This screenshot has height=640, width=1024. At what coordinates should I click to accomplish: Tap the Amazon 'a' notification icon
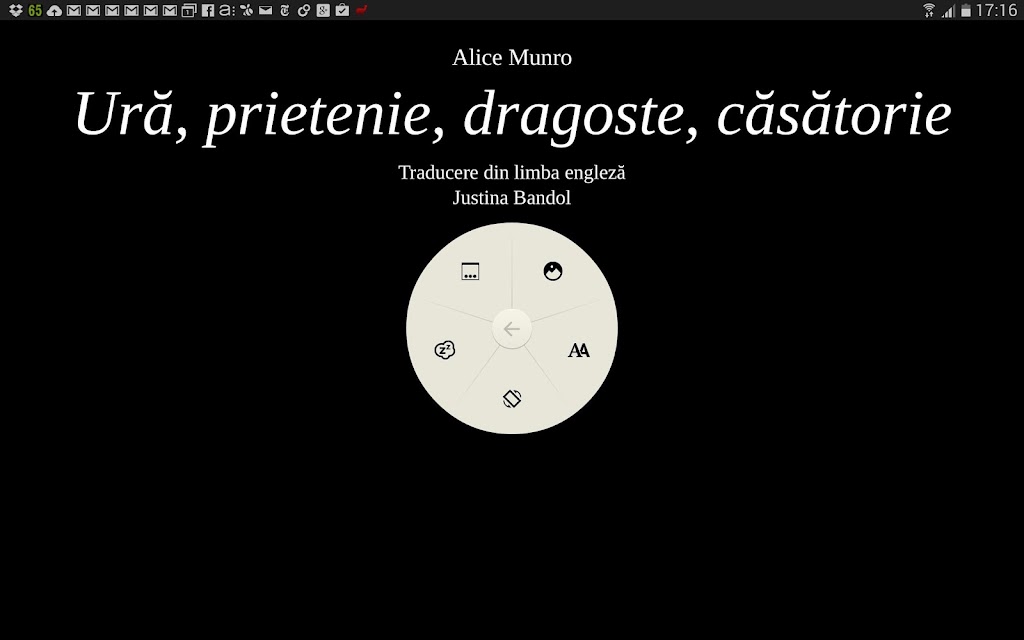(x=227, y=10)
